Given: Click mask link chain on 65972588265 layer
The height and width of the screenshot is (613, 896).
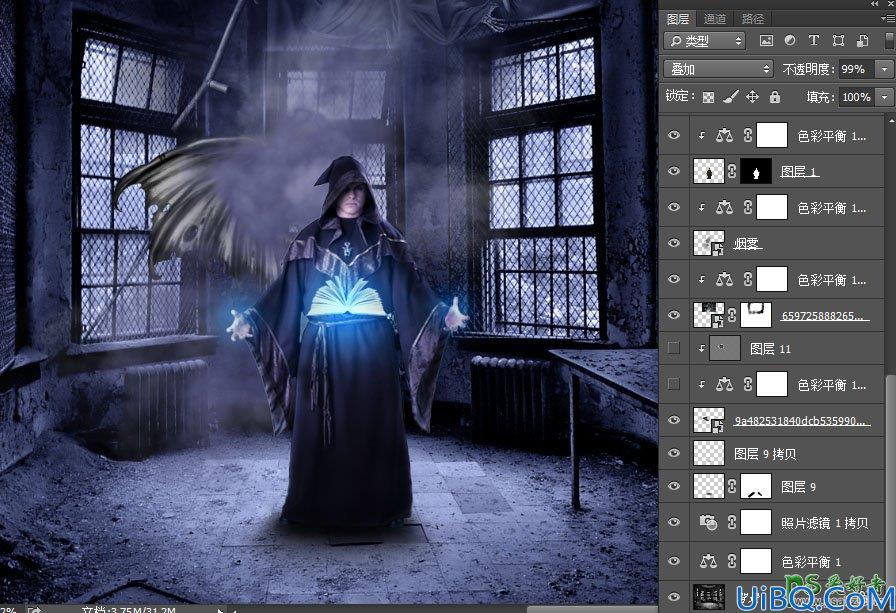Looking at the screenshot, I should click(x=732, y=315).
